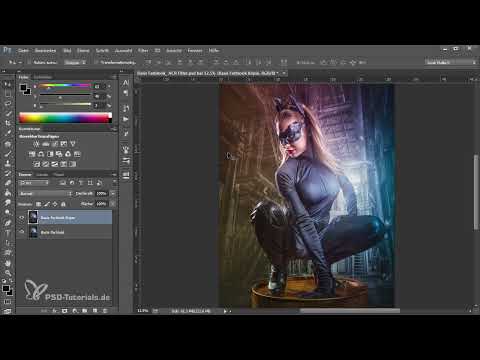Select the Brush tool
This screenshot has width=480, height=360.
[7, 154]
